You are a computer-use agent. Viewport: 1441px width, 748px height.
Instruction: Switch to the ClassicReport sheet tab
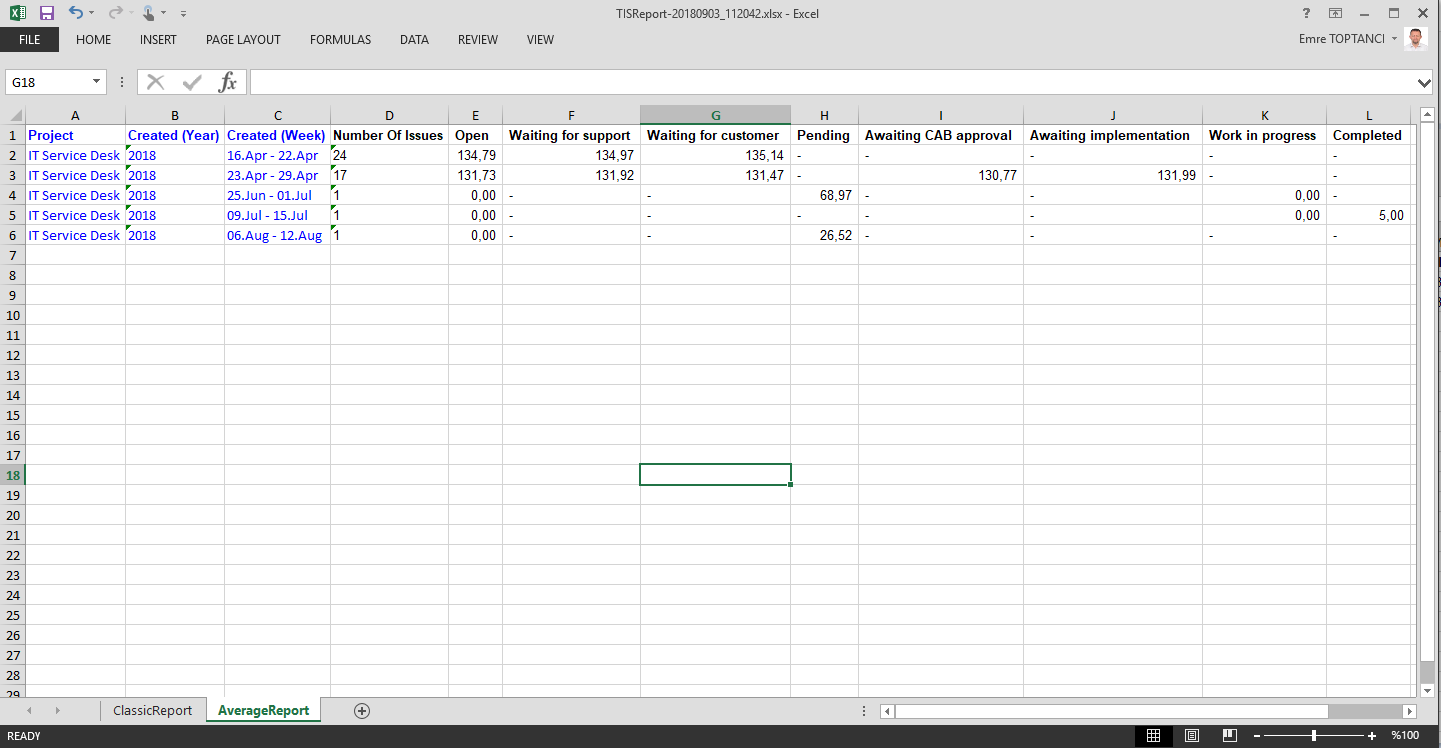(152, 711)
